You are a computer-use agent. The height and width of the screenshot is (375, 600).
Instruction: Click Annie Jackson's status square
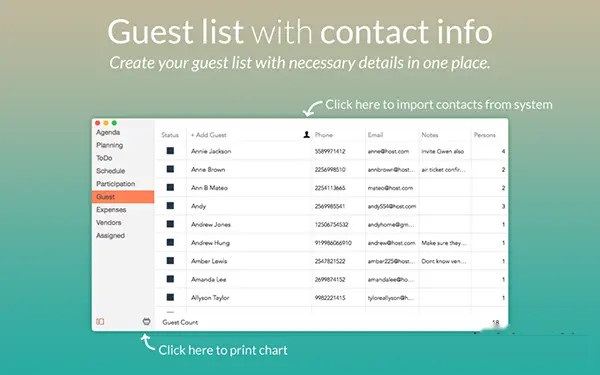pyautogui.click(x=170, y=151)
